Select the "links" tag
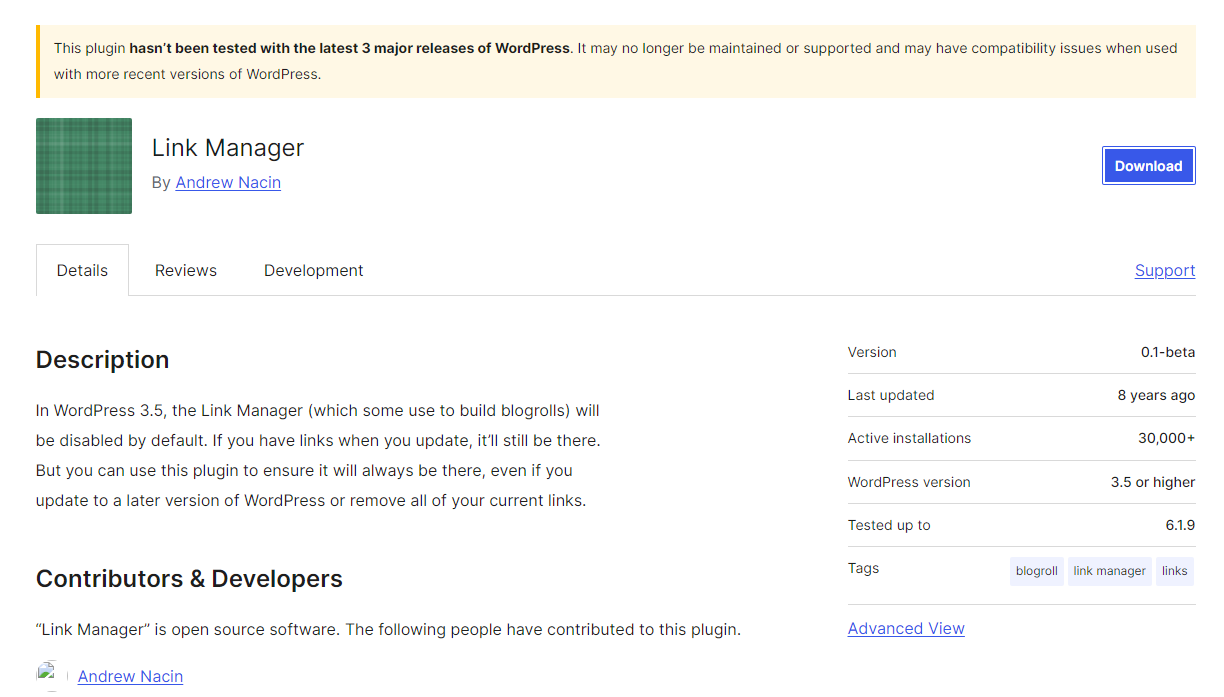Screen dimensions: 1224x697 point(1174,571)
